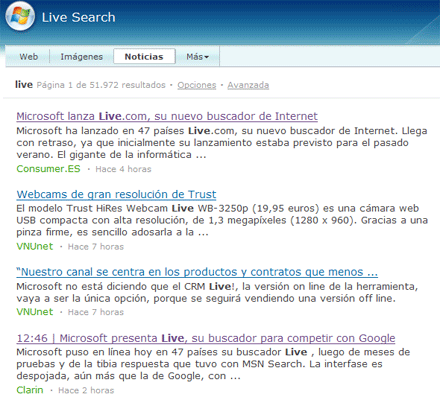
Task: Switch to the Web tab
Action: [x=29, y=56]
